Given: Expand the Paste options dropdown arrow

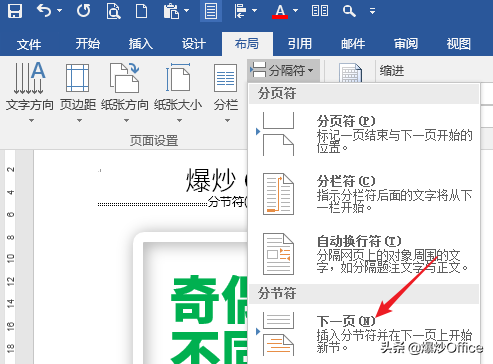Looking at the screenshot, I should (186, 11).
